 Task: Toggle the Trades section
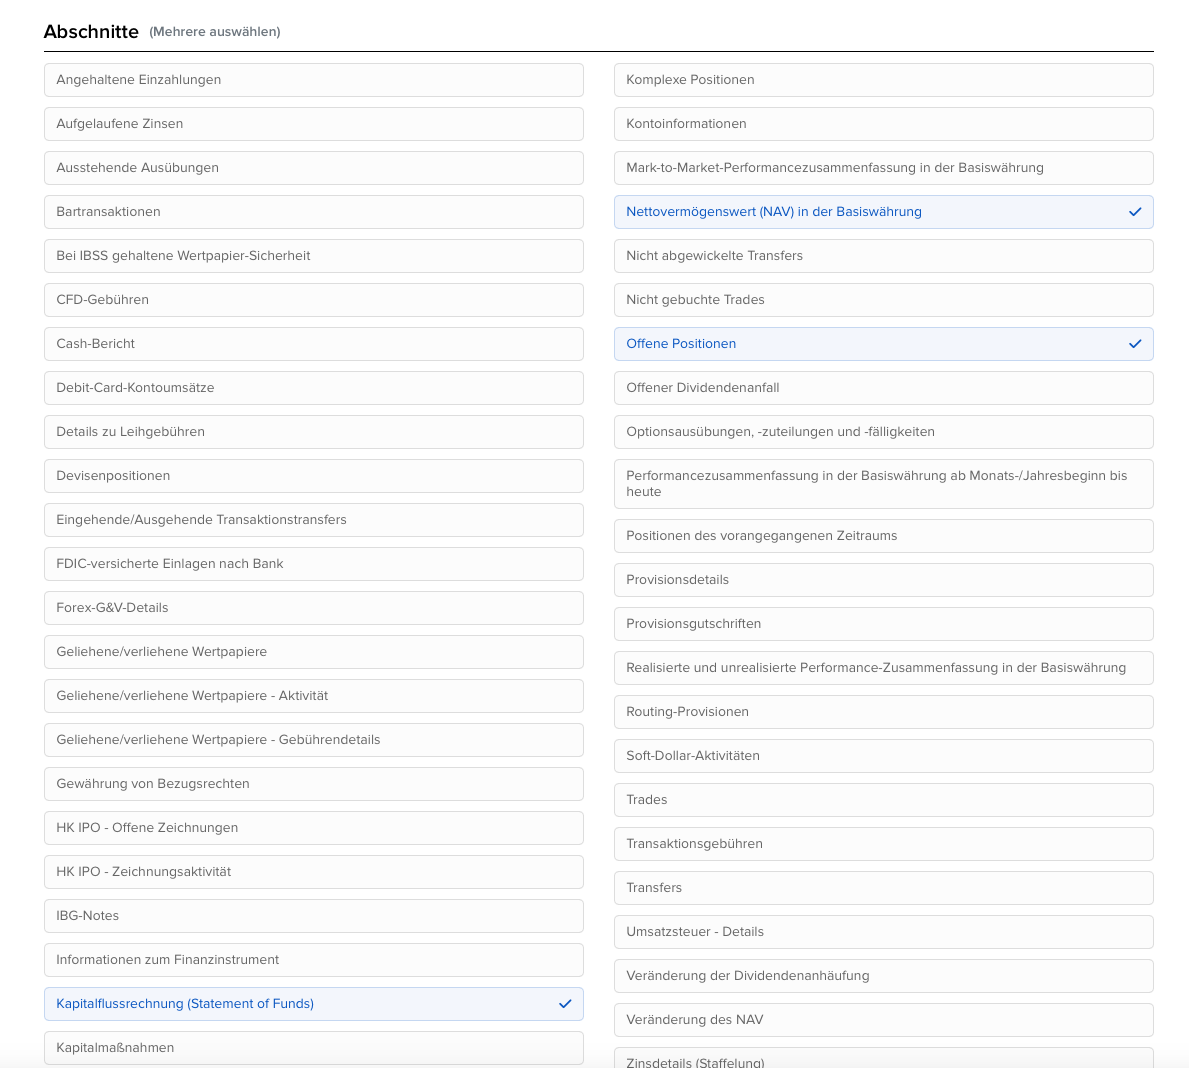click(x=883, y=799)
